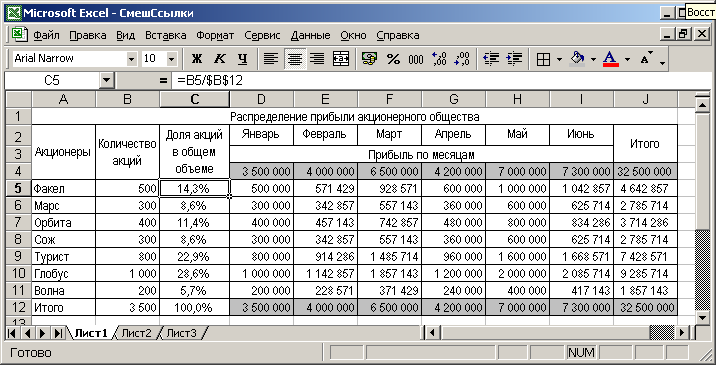Go to last sheet tab button
716x365 pixels.
pos(58,333)
